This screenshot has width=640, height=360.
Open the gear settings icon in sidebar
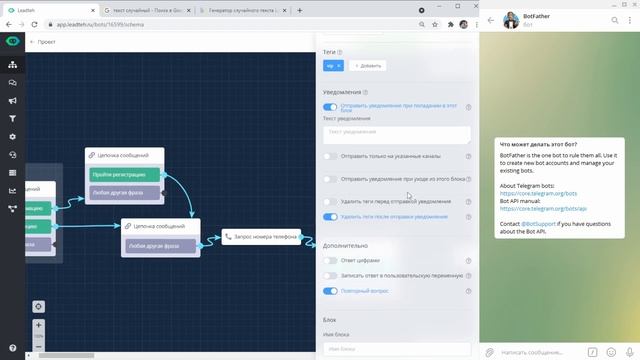pos(13,137)
